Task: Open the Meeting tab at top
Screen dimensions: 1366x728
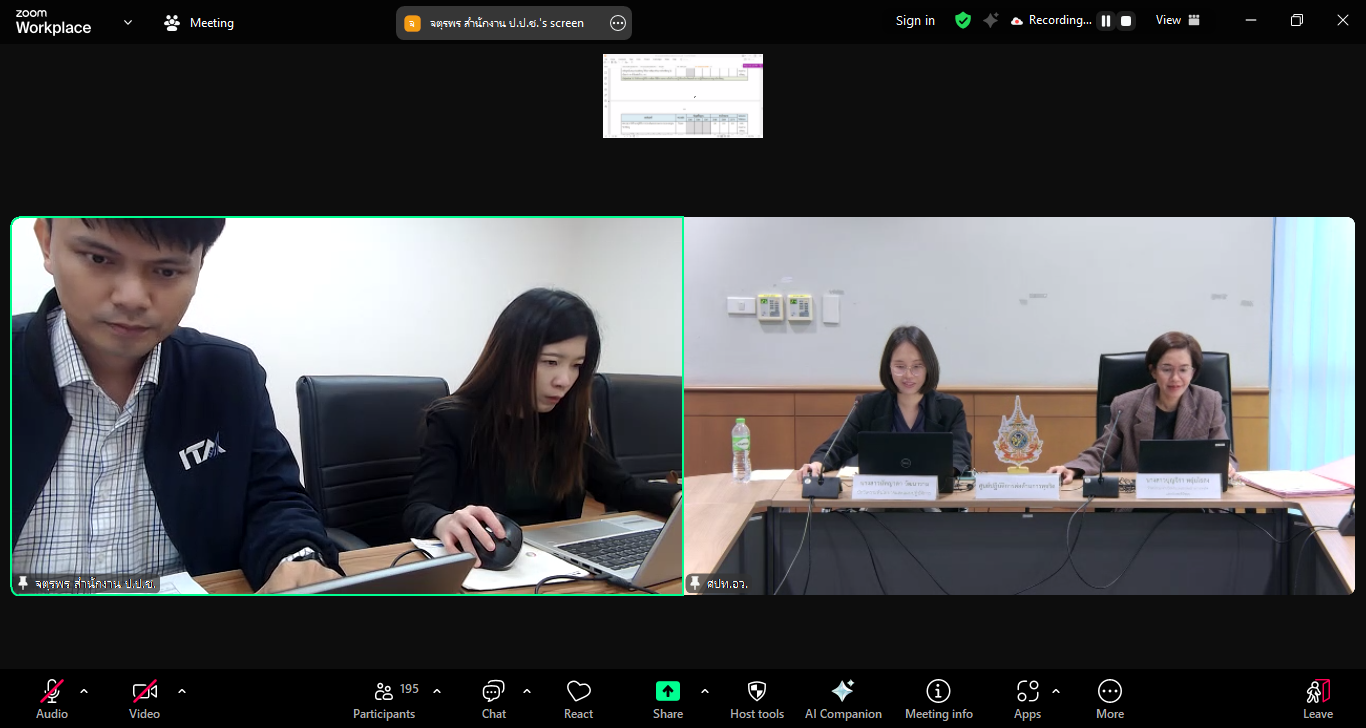Action: point(199,22)
